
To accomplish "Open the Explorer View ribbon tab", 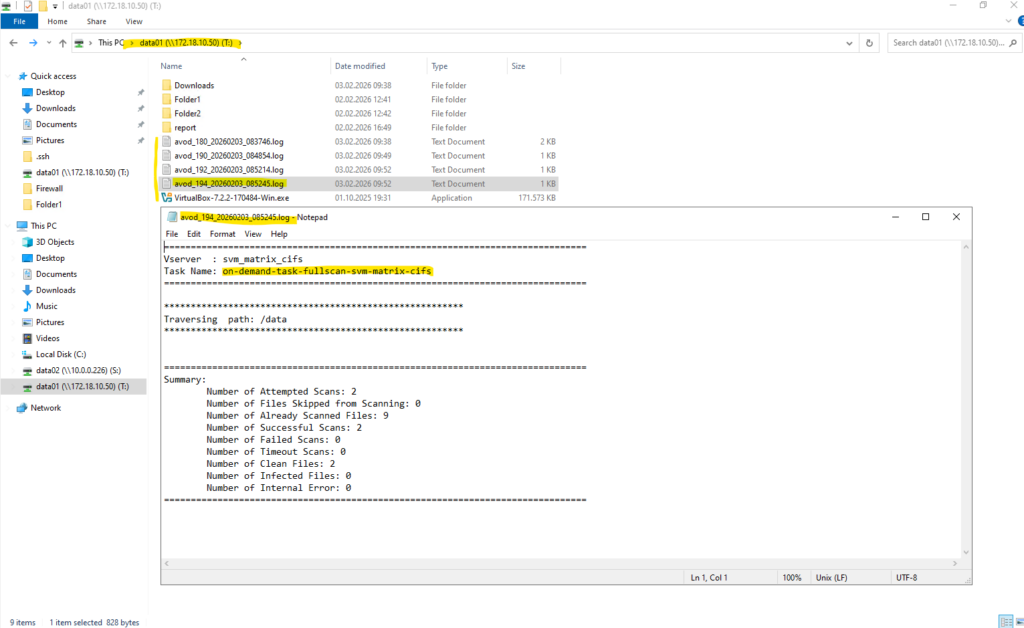I will pyautogui.click(x=134, y=22).
